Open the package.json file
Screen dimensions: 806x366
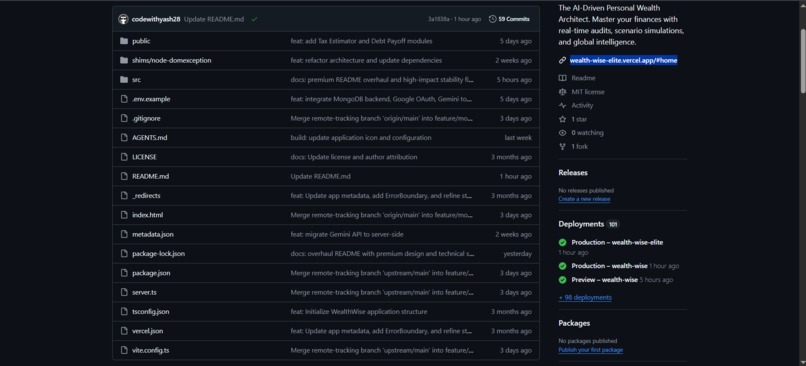pos(151,273)
